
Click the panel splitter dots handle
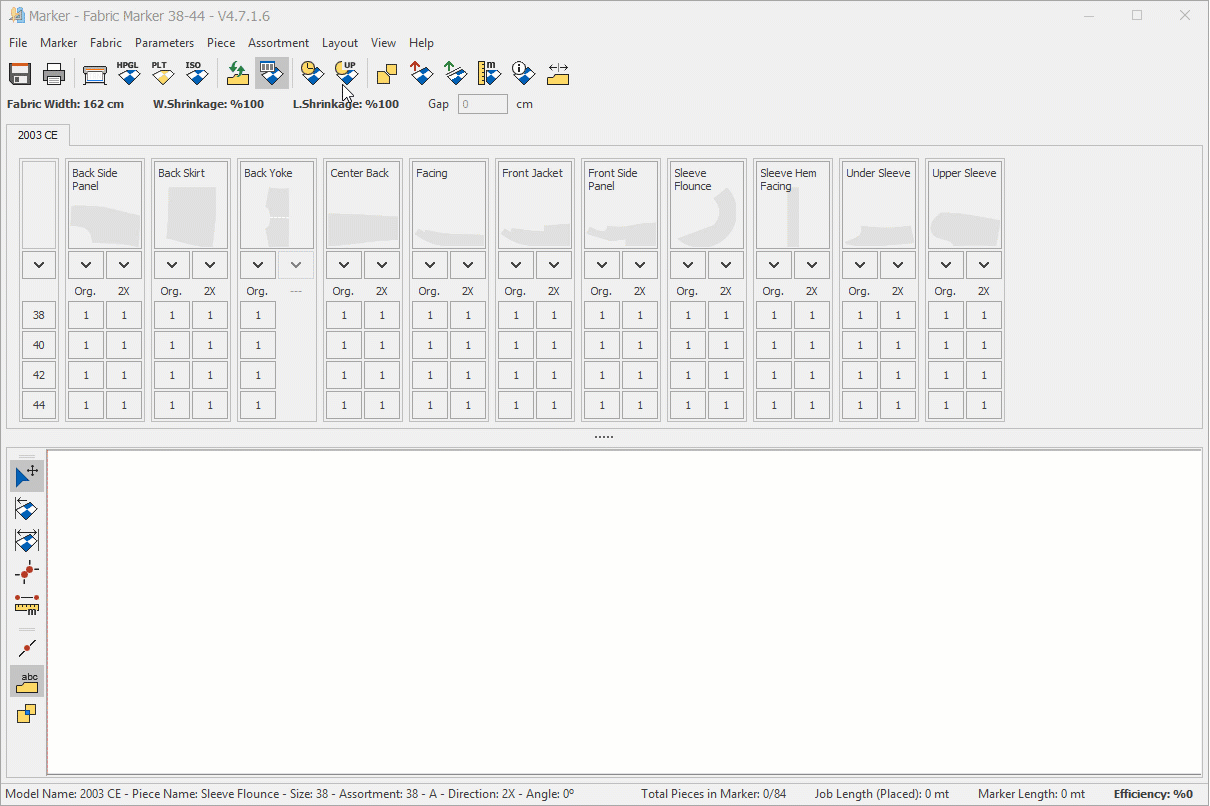604,437
